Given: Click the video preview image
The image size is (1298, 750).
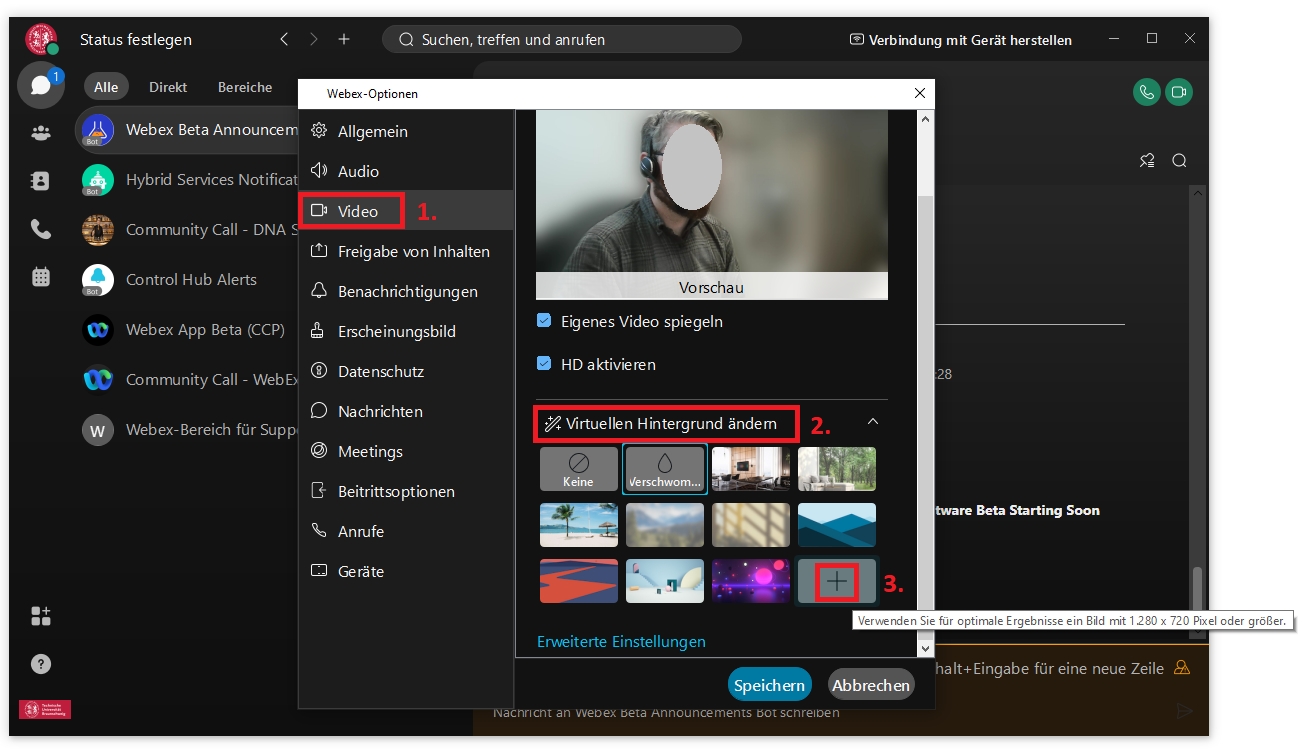Looking at the screenshot, I should [x=712, y=205].
